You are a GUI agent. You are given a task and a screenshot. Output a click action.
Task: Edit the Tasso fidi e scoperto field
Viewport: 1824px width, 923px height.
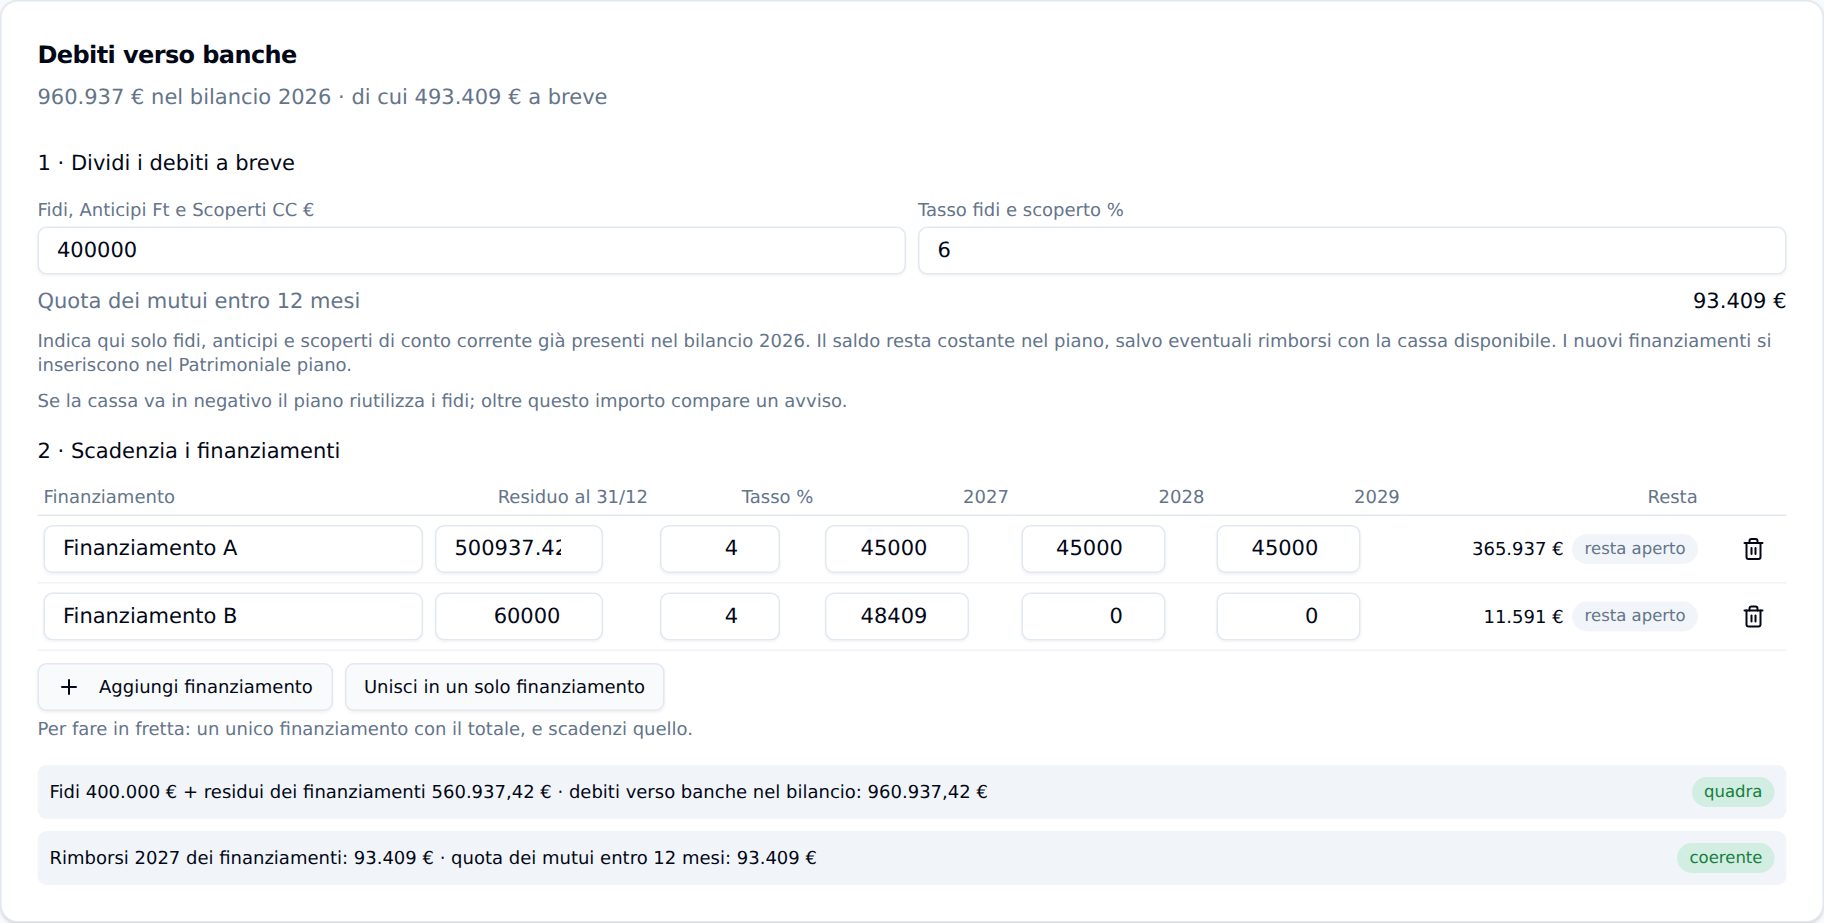pos(1352,250)
